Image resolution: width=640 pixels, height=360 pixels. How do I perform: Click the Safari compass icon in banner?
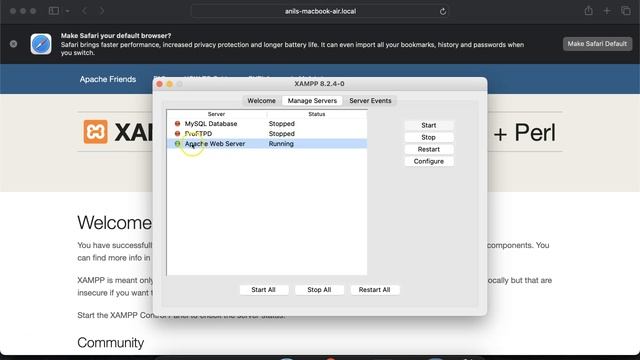(x=41, y=44)
